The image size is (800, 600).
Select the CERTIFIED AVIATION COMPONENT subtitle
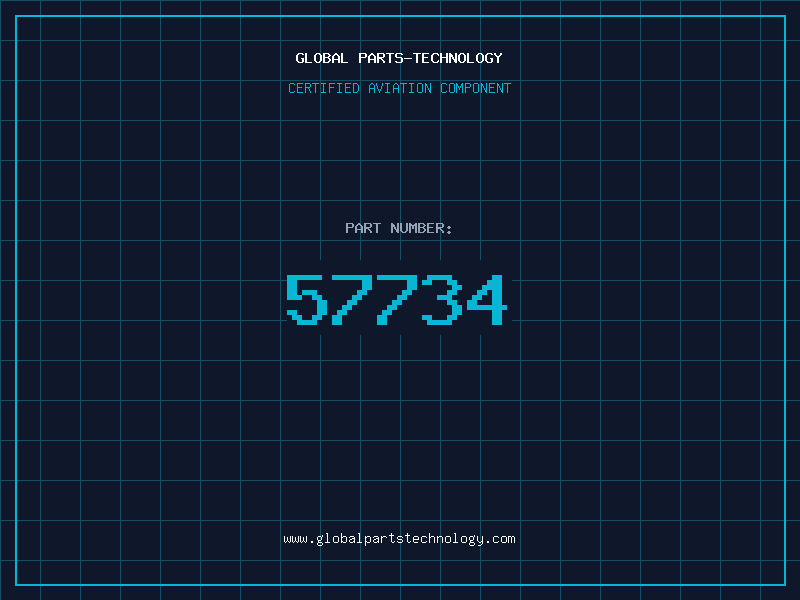tap(399, 88)
